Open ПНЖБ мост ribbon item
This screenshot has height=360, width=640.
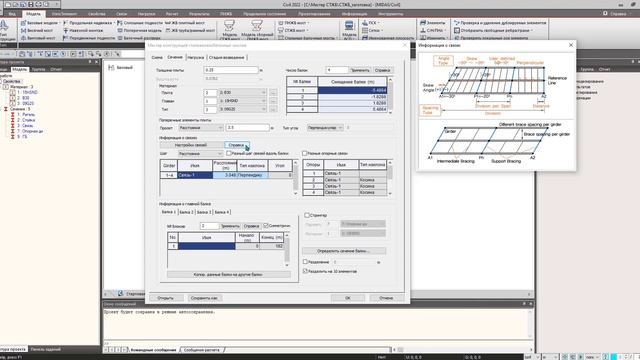pos(294,23)
